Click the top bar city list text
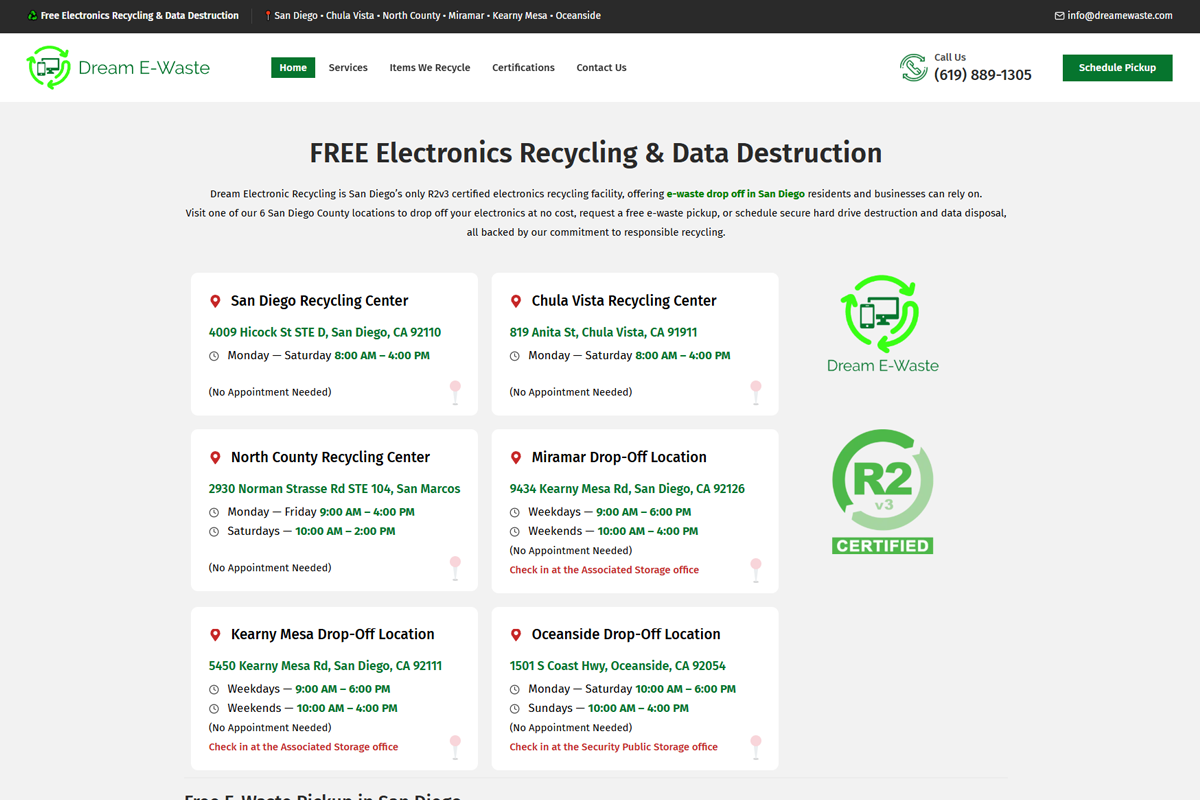1200x800 pixels. [x=438, y=16]
